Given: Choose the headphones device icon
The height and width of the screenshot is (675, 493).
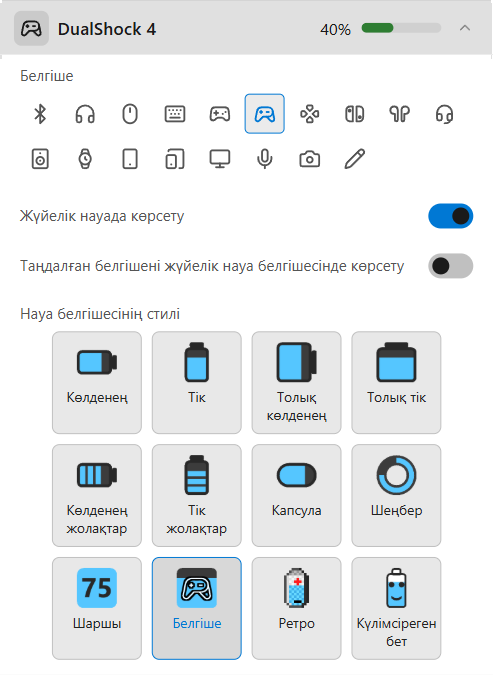Looking at the screenshot, I should click(x=85, y=114).
